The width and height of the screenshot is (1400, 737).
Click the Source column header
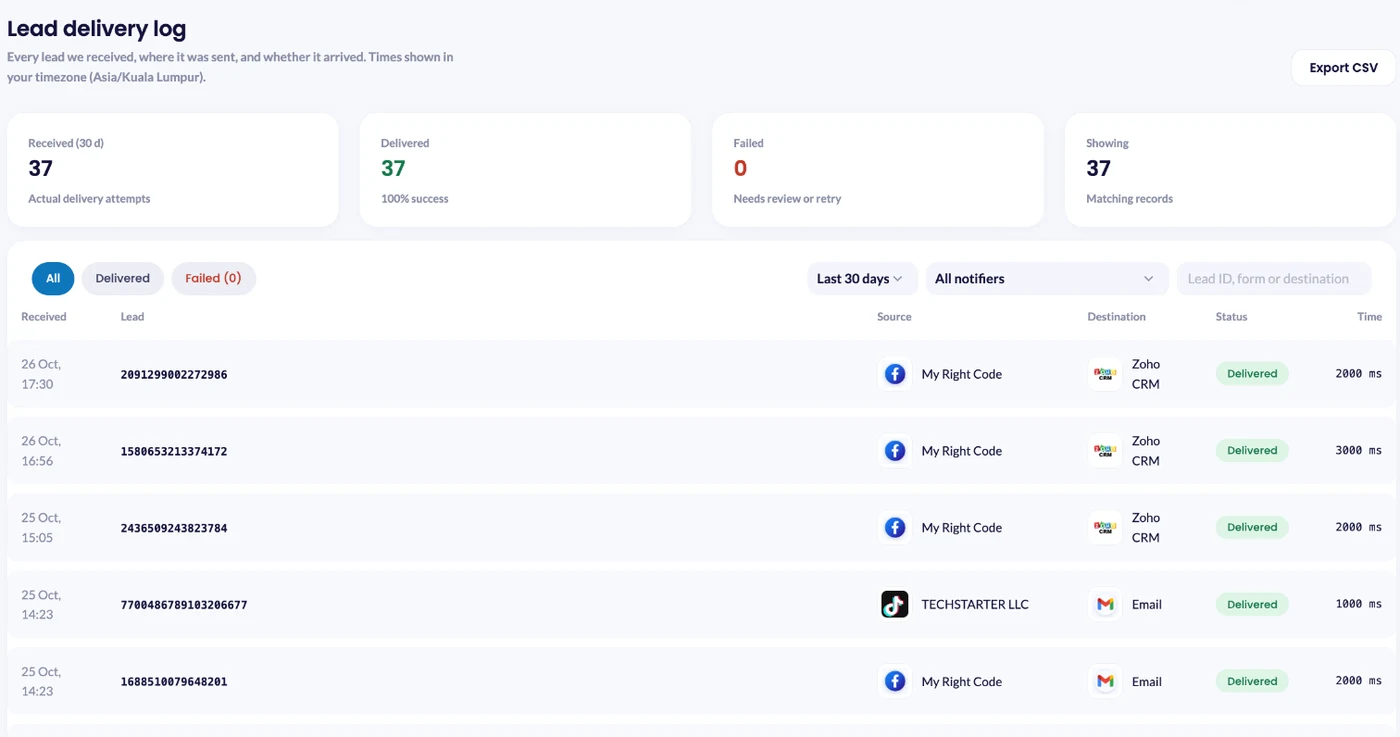coord(894,317)
